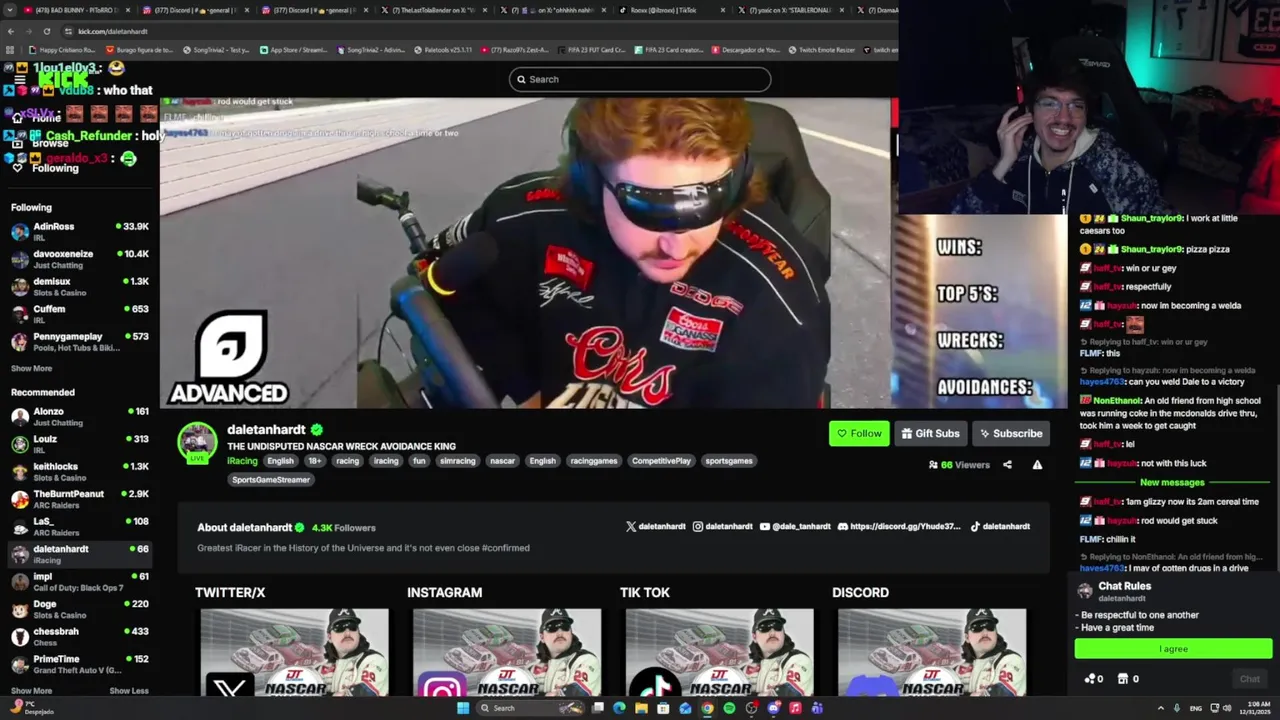This screenshot has width=1280, height=720.
Task: Open davooxeneize channel in sidebar
Action: tap(80, 259)
